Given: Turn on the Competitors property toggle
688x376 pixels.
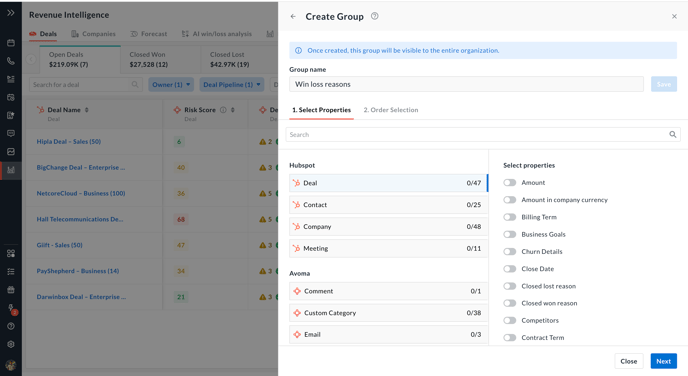Looking at the screenshot, I should click(509, 320).
